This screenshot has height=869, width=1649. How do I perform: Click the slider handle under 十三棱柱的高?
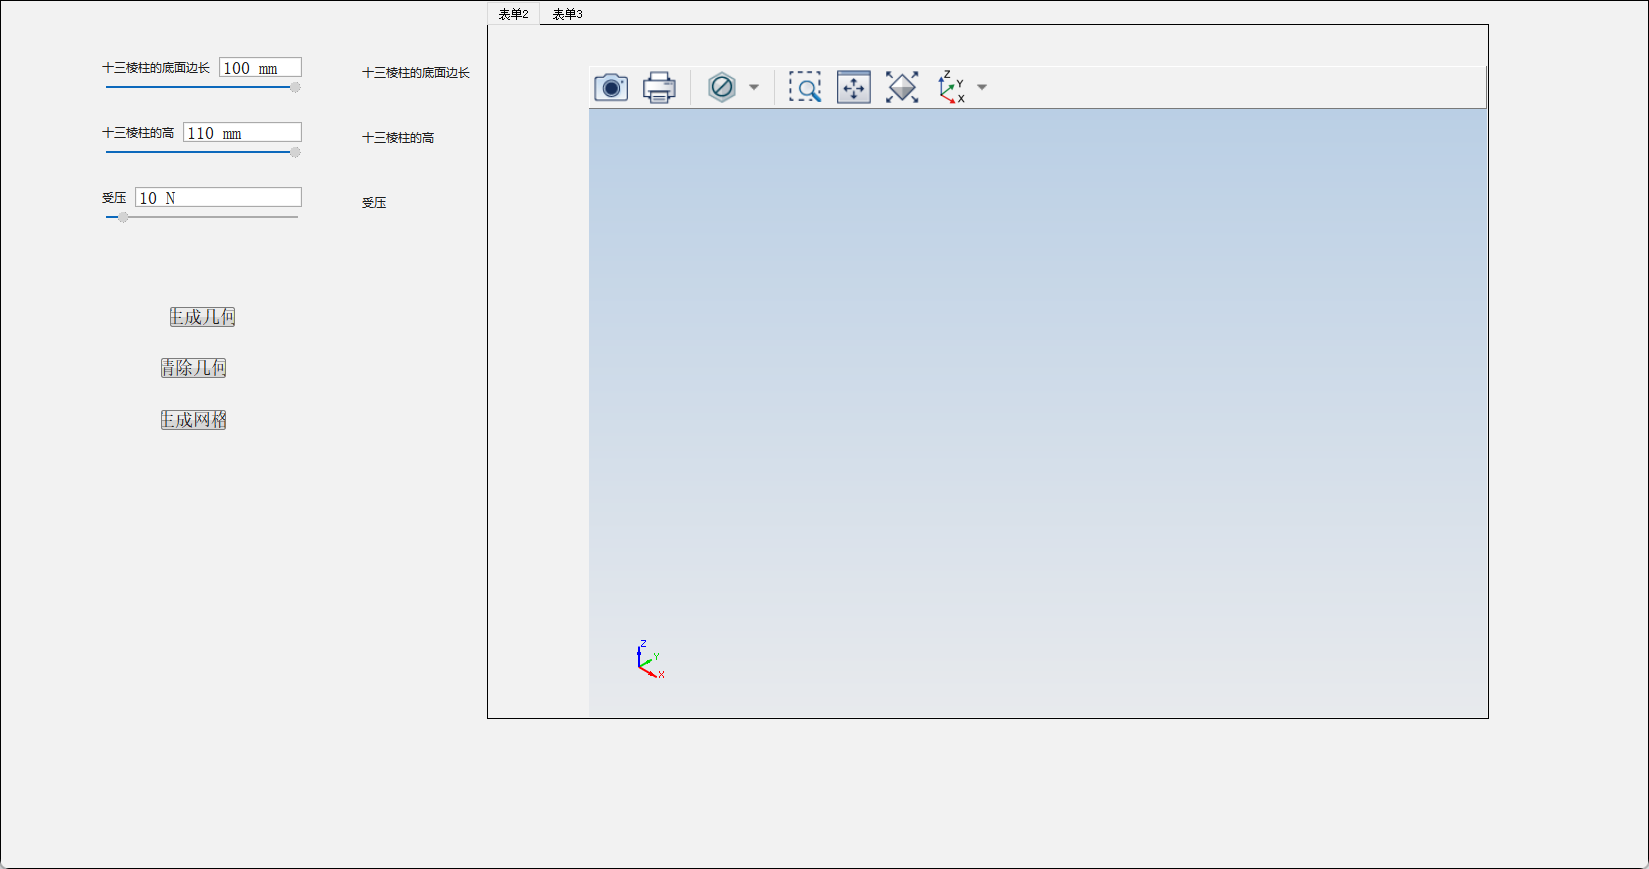pyautogui.click(x=295, y=152)
